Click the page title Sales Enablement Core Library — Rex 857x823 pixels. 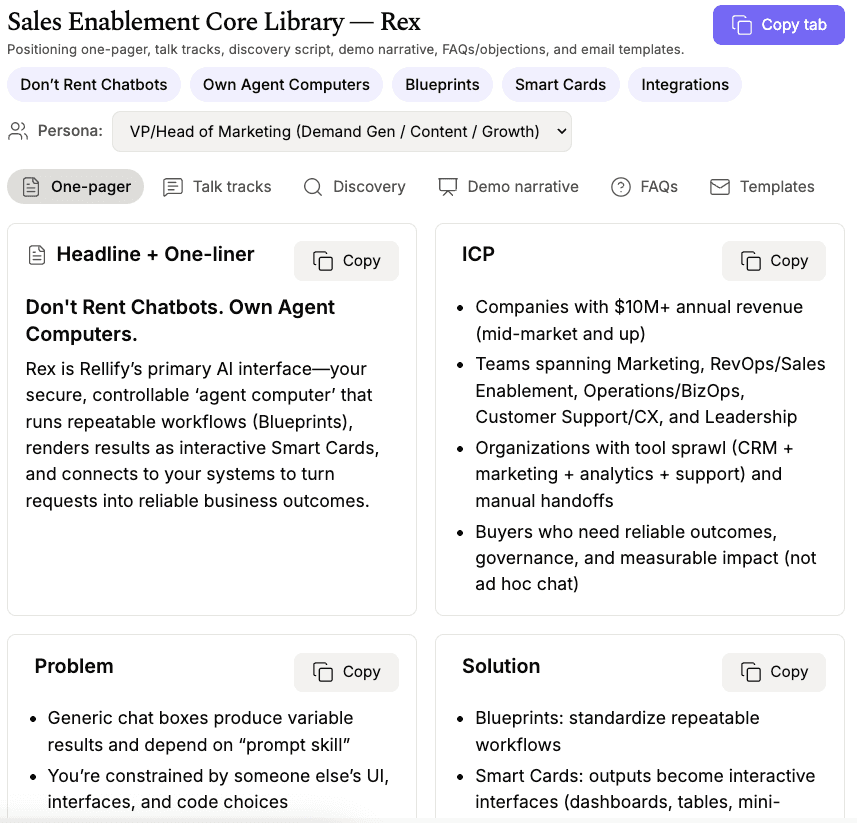214,22
